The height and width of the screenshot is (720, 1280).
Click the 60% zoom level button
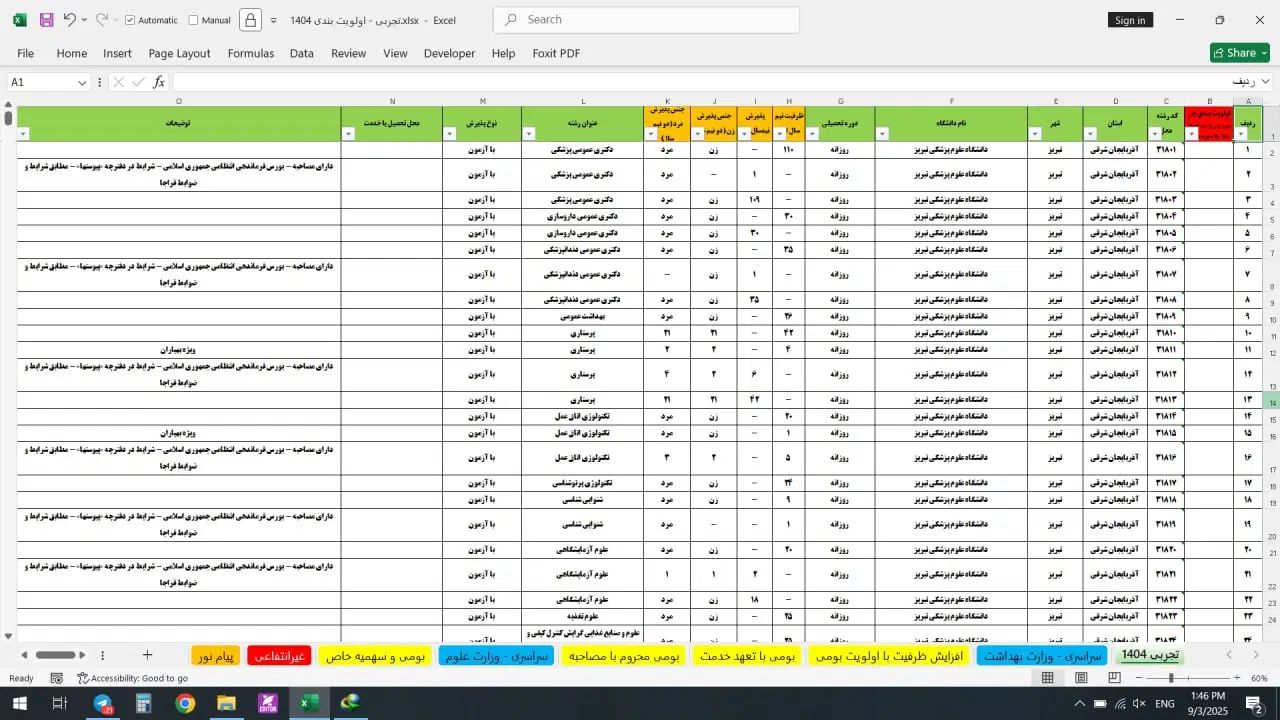point(1259,678)
